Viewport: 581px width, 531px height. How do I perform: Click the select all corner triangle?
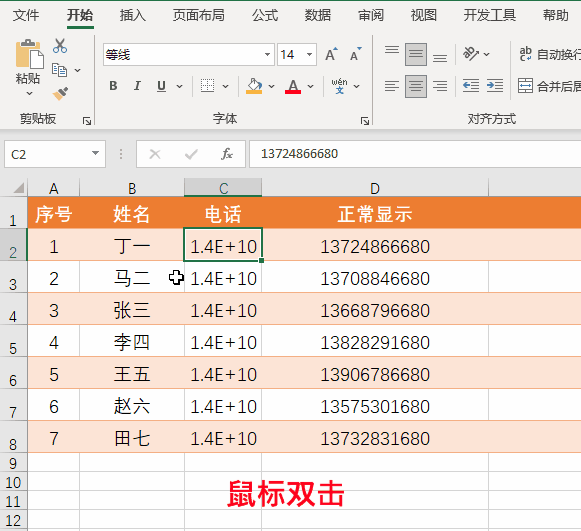pos(18,188)
